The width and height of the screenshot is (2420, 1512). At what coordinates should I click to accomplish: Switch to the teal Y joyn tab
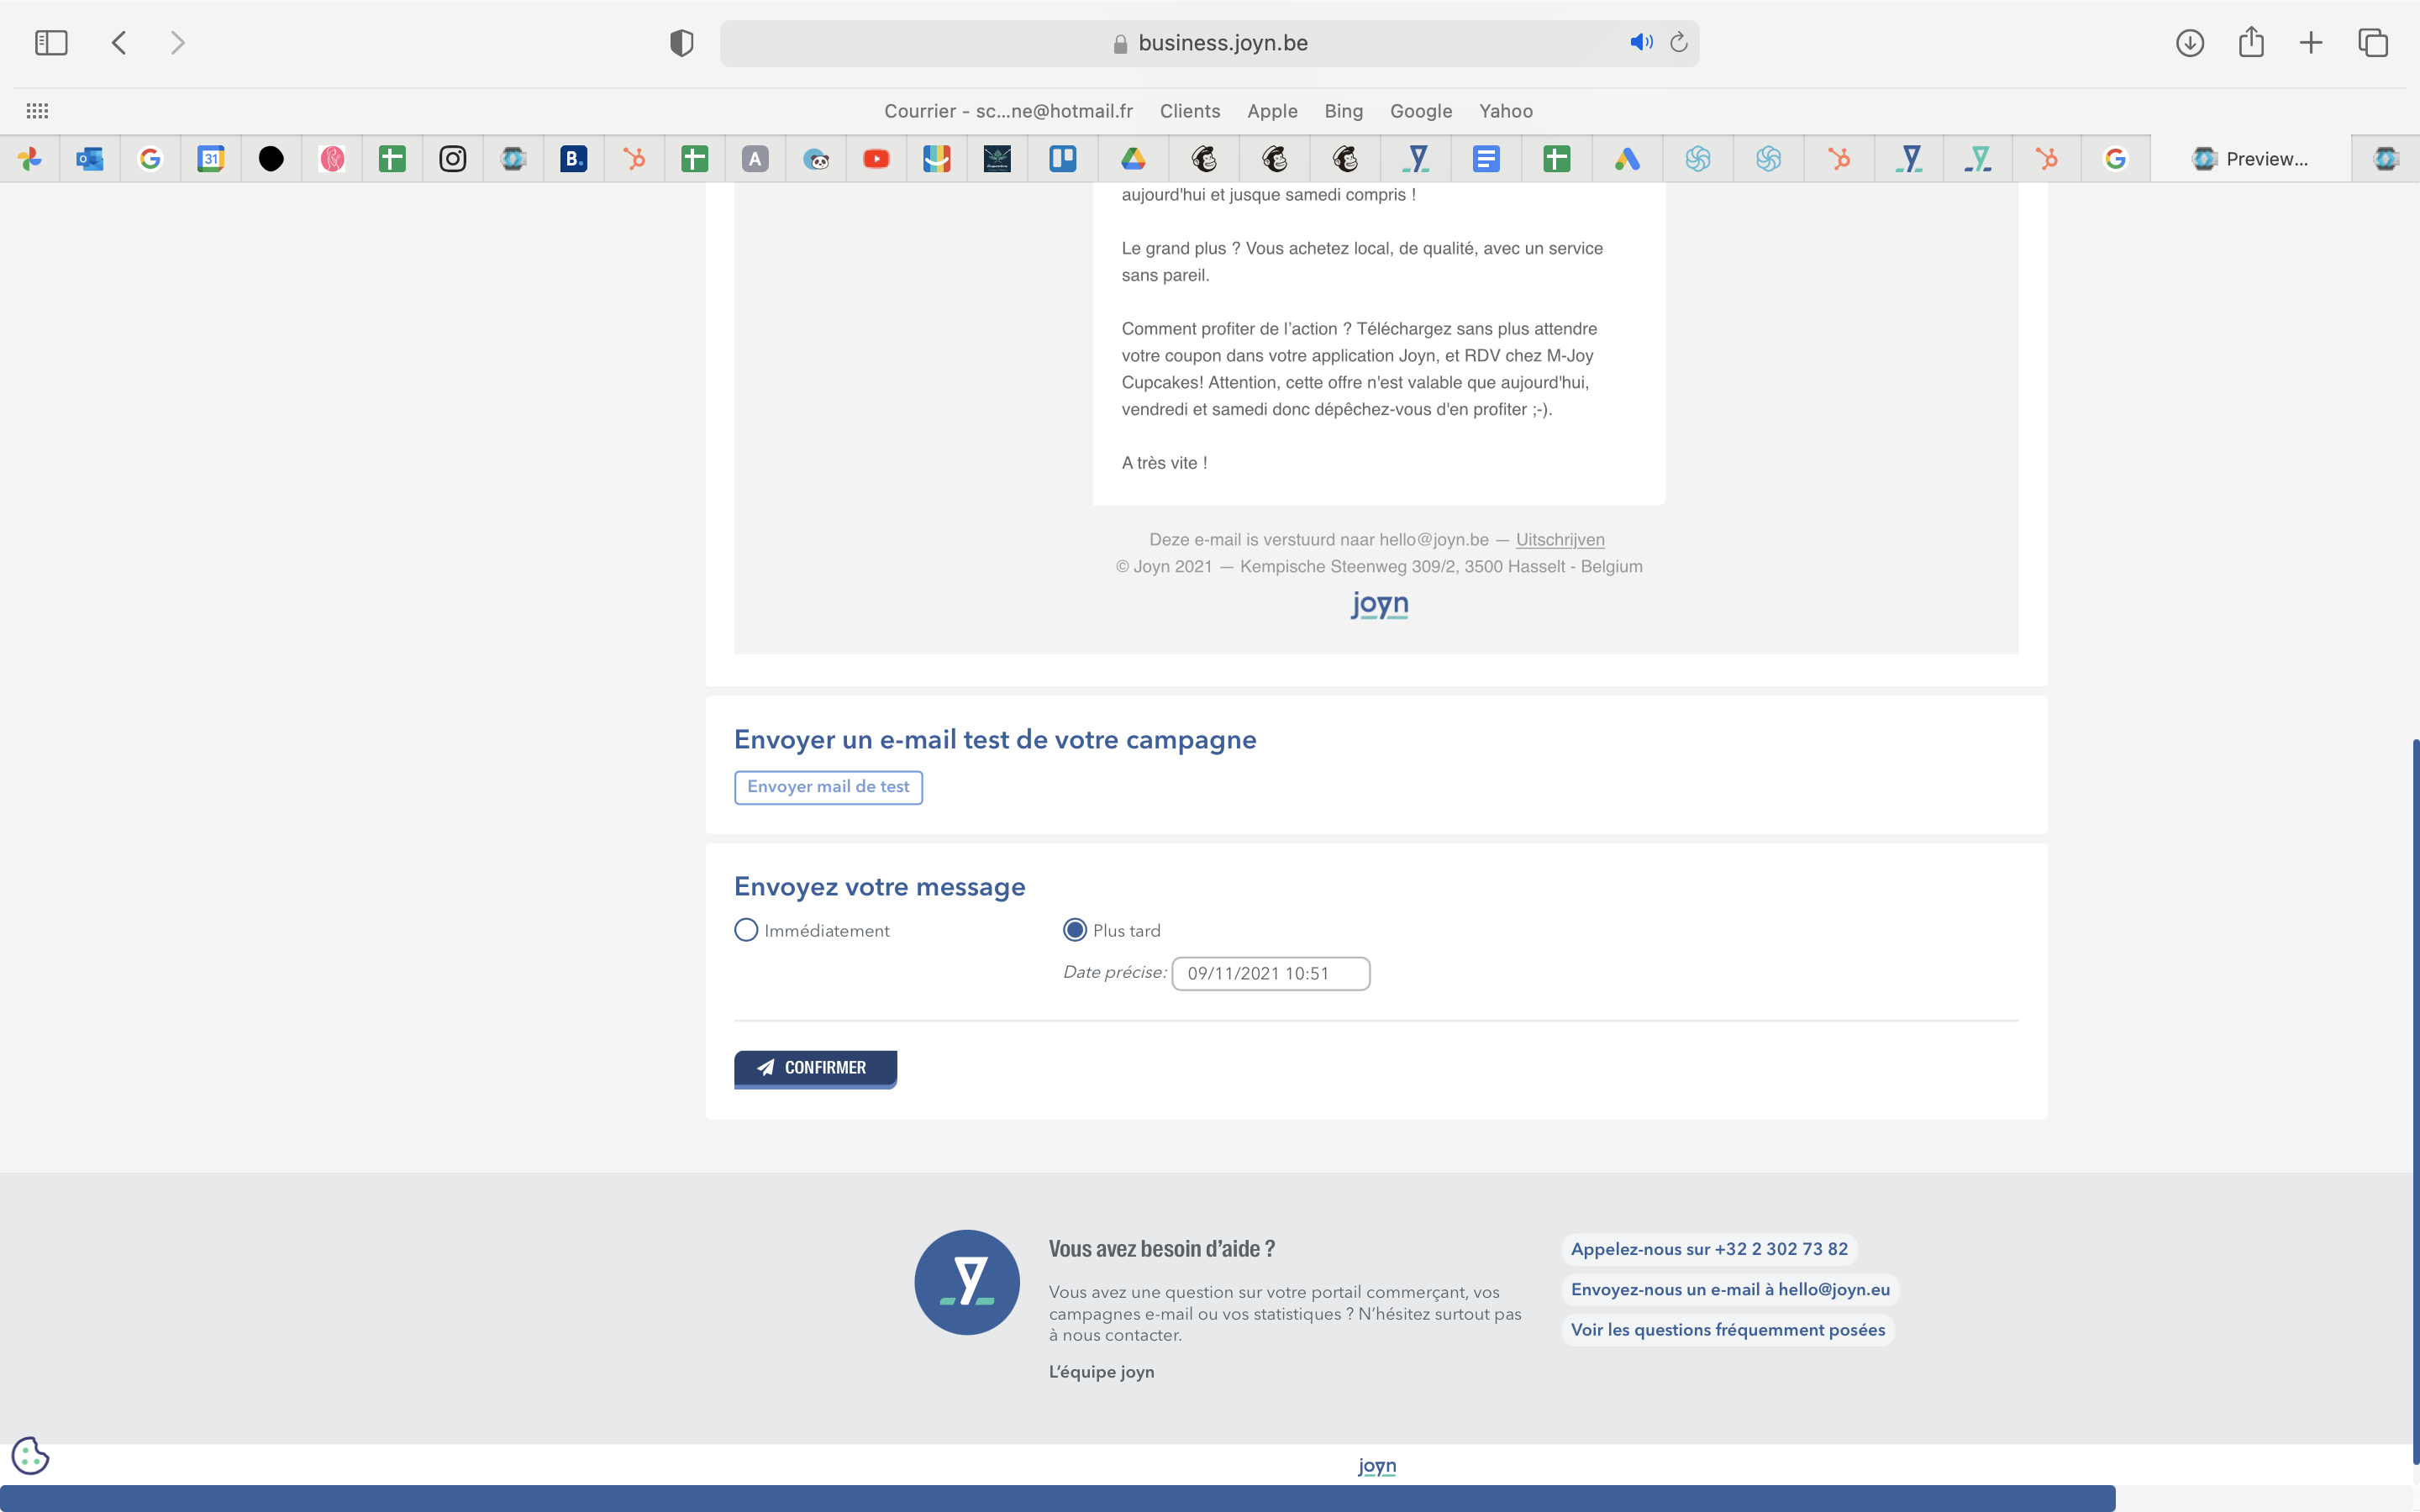pyautogui.click(x=1979, y=159)
